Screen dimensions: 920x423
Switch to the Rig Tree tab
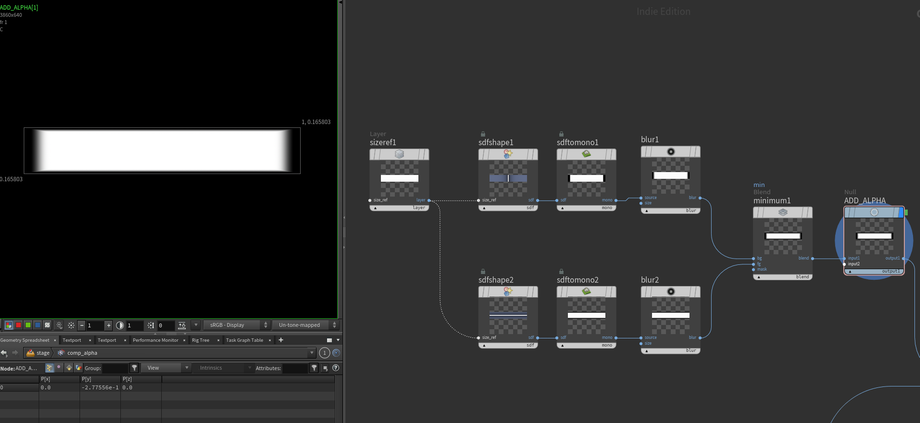click(201, 340)
